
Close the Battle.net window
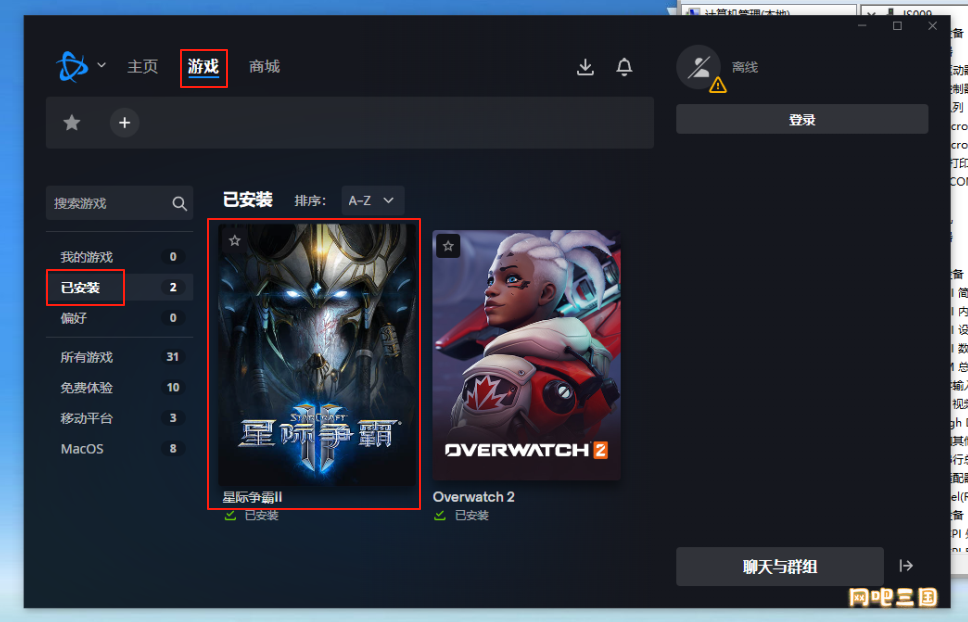pyautogui.click(x=933, y=25)
